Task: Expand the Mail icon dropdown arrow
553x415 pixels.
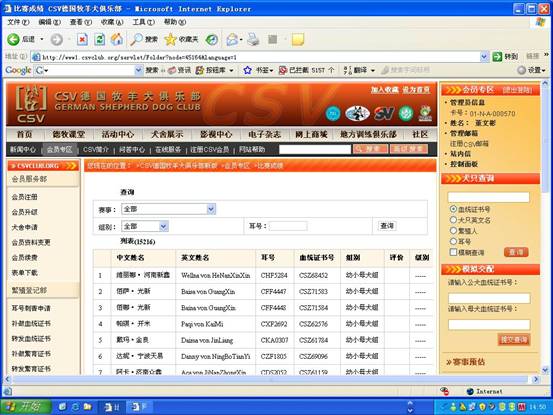Action: tap(241, 39)
